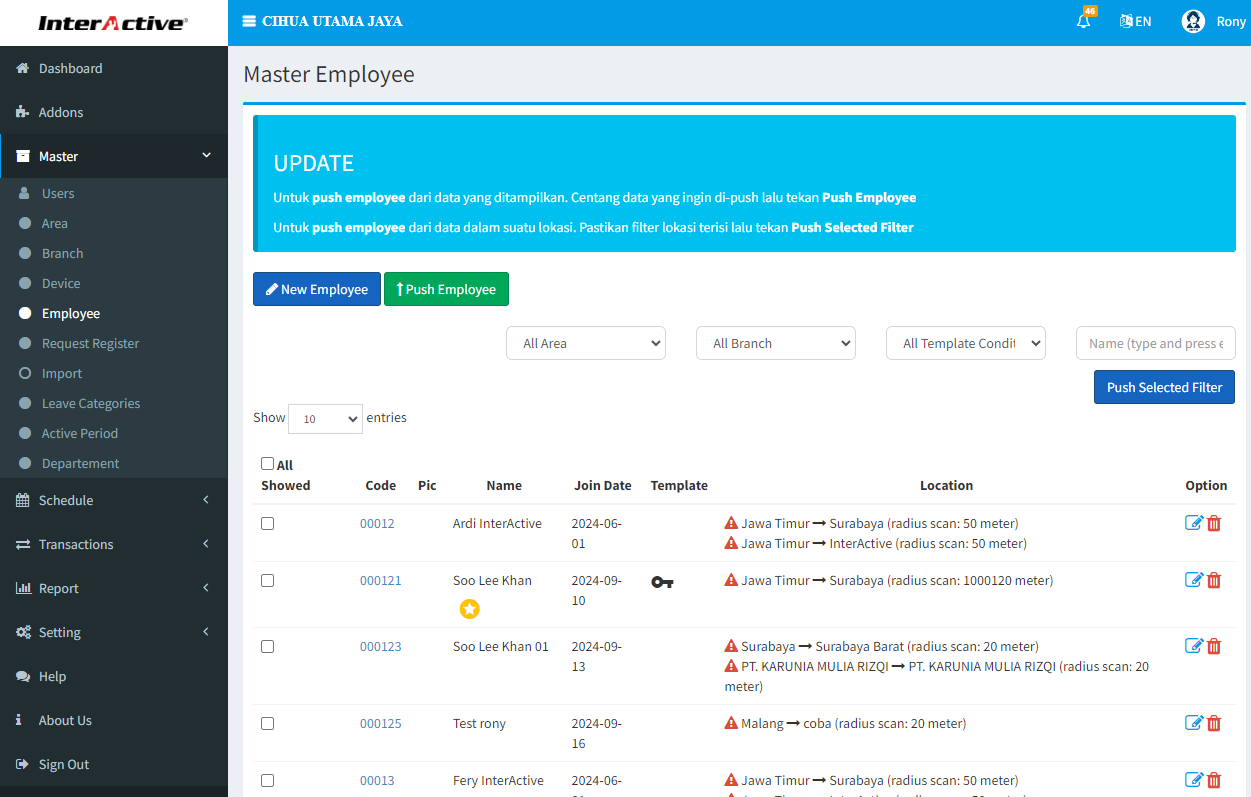Click the edit icon for Ardi InterActive
1251x797 pixels.
(x=1193, y=523)
